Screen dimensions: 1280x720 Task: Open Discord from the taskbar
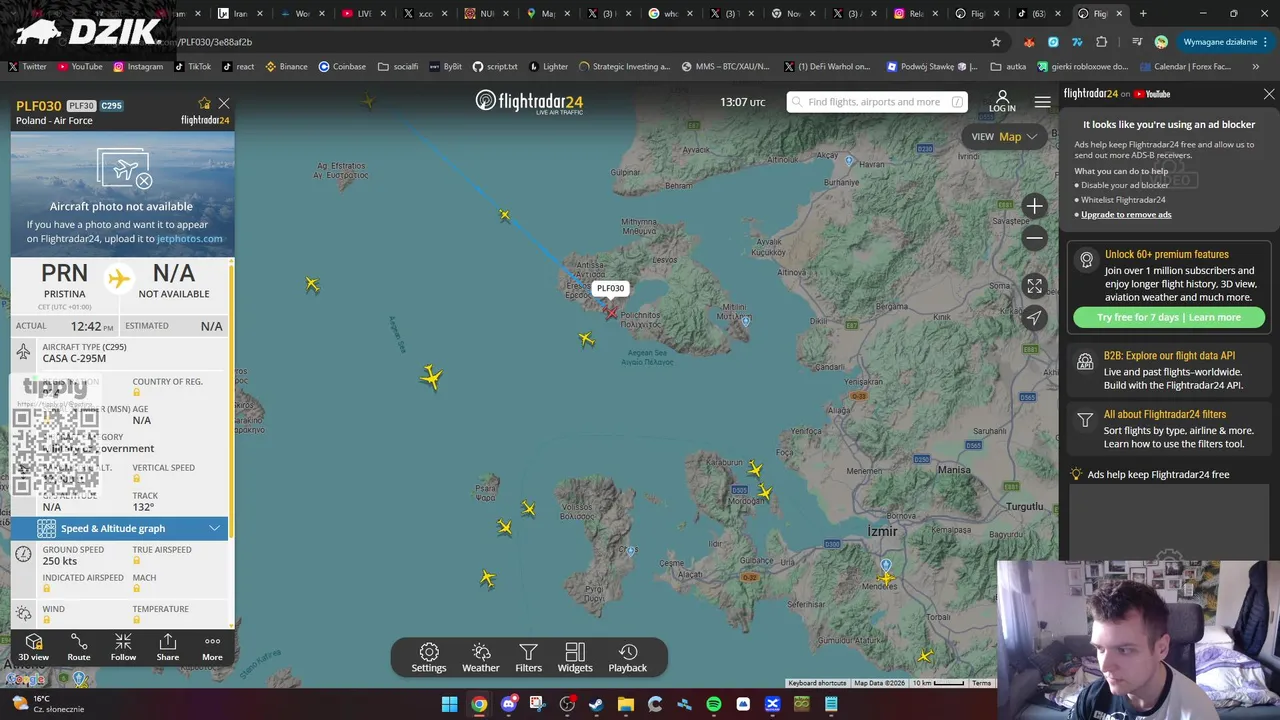509,704
